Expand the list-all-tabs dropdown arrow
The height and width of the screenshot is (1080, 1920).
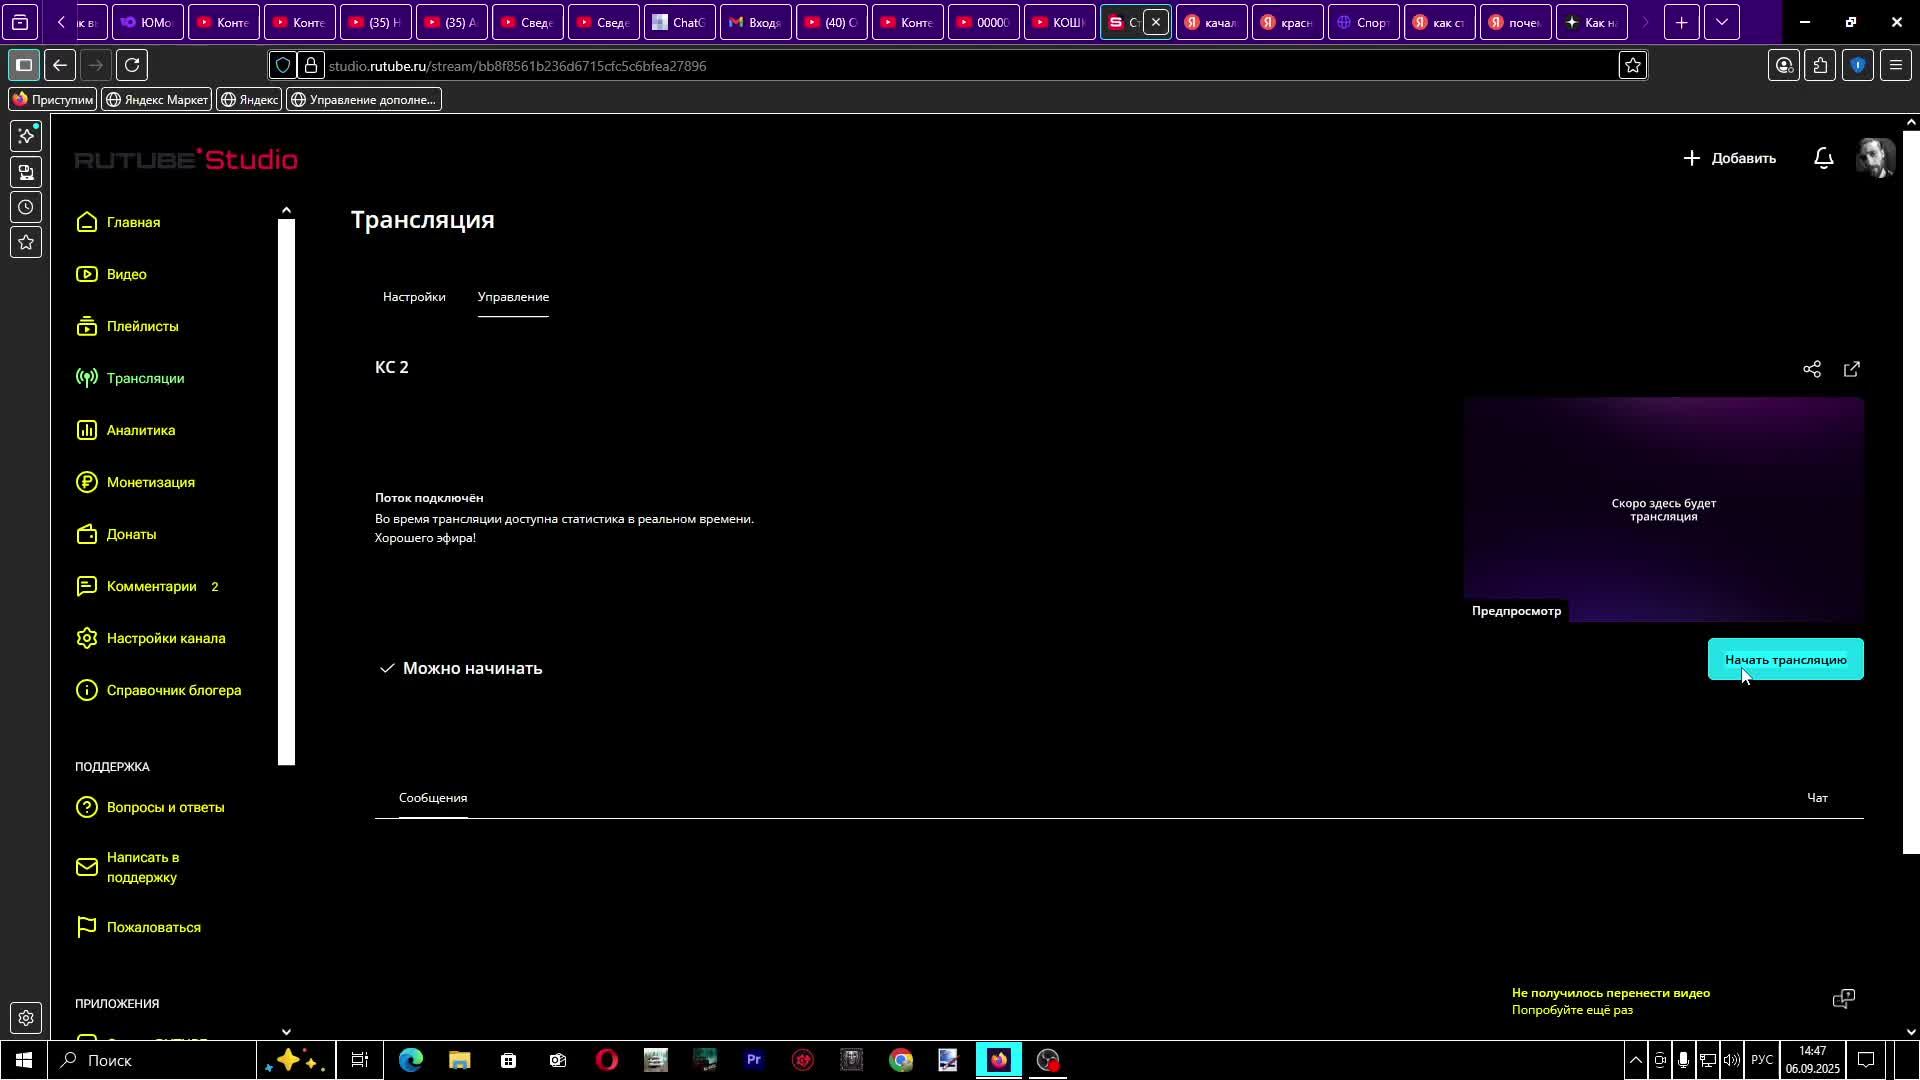point(1721,22)
